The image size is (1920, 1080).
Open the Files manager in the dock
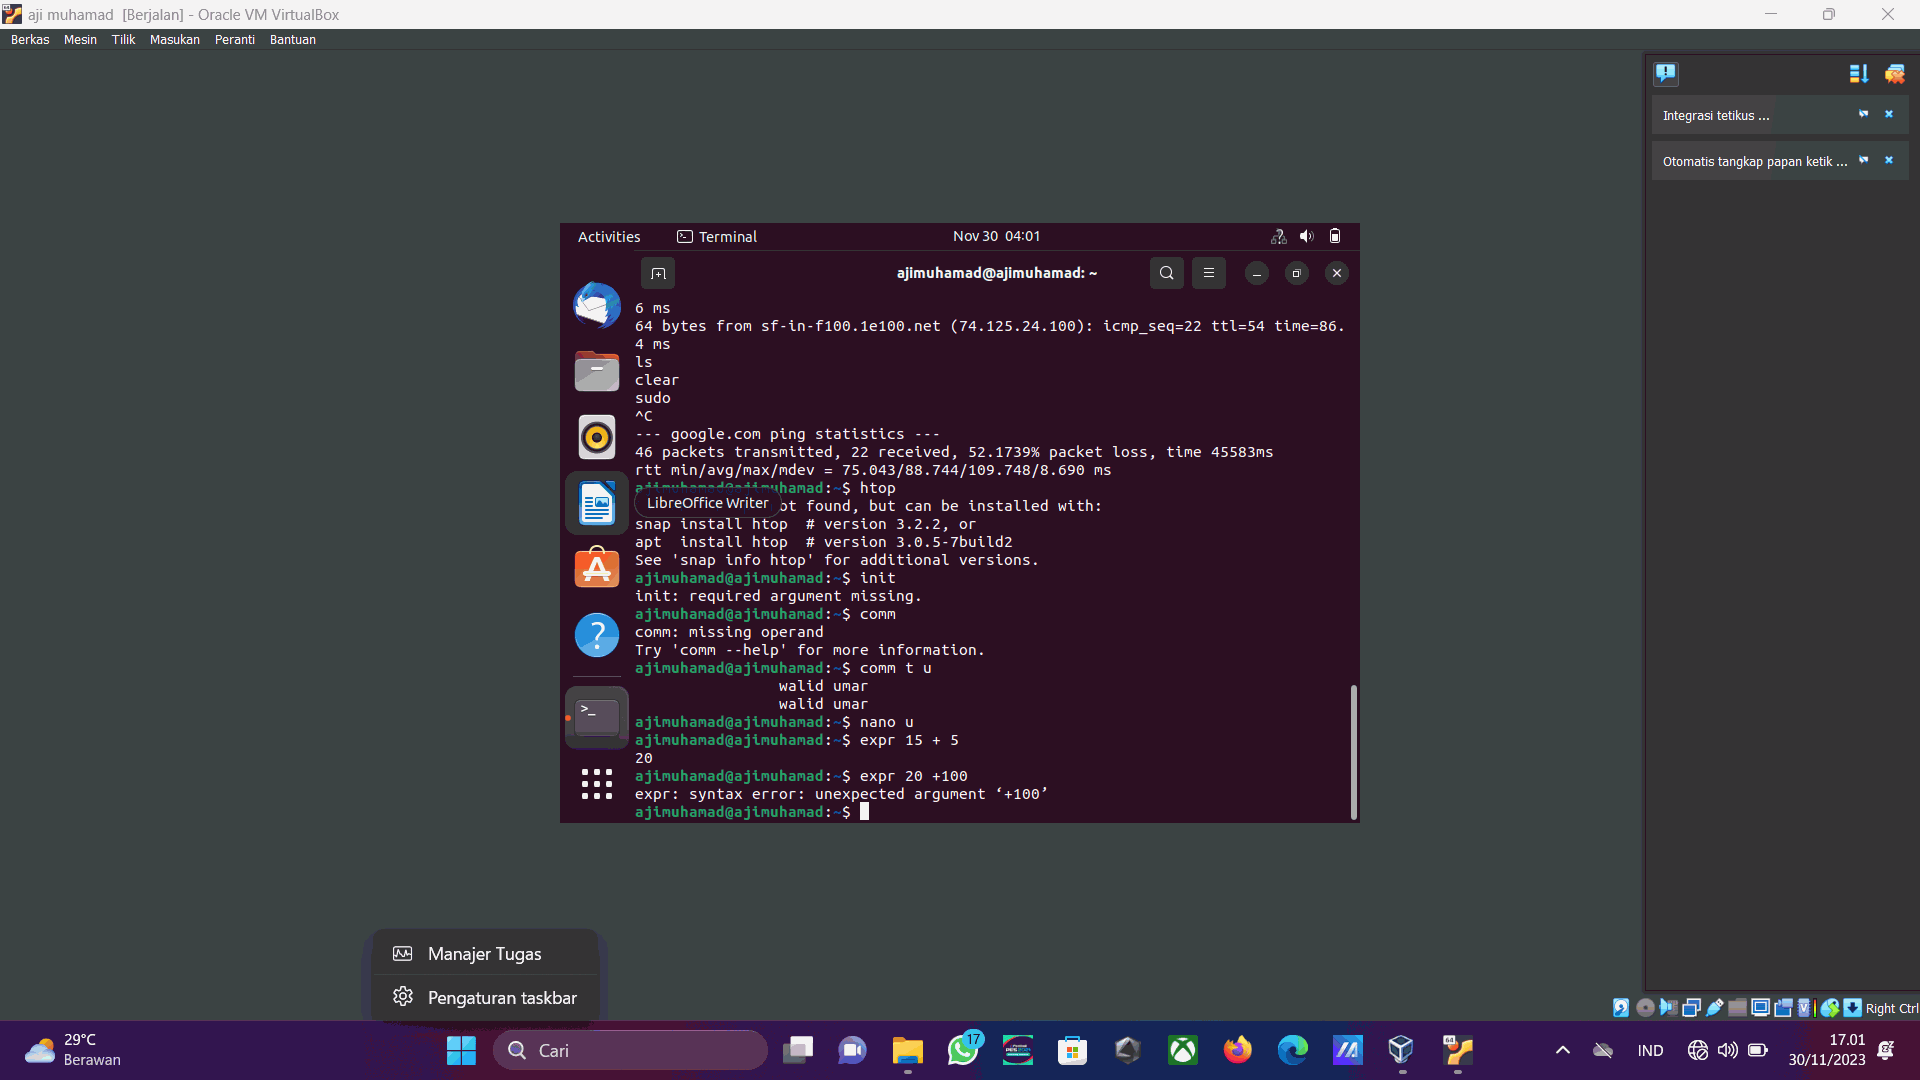[597, 371]
